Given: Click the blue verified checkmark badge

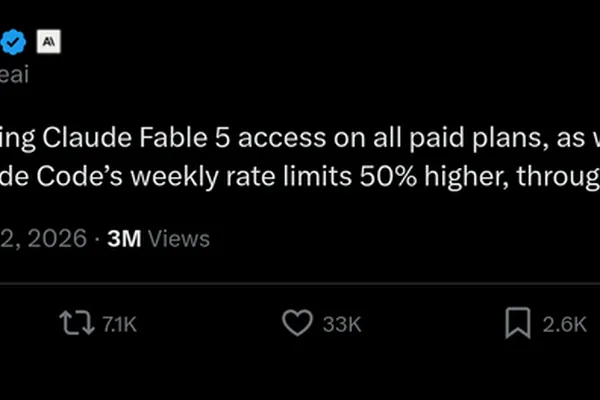Looking at the screenshot, I should click(13, 42).
